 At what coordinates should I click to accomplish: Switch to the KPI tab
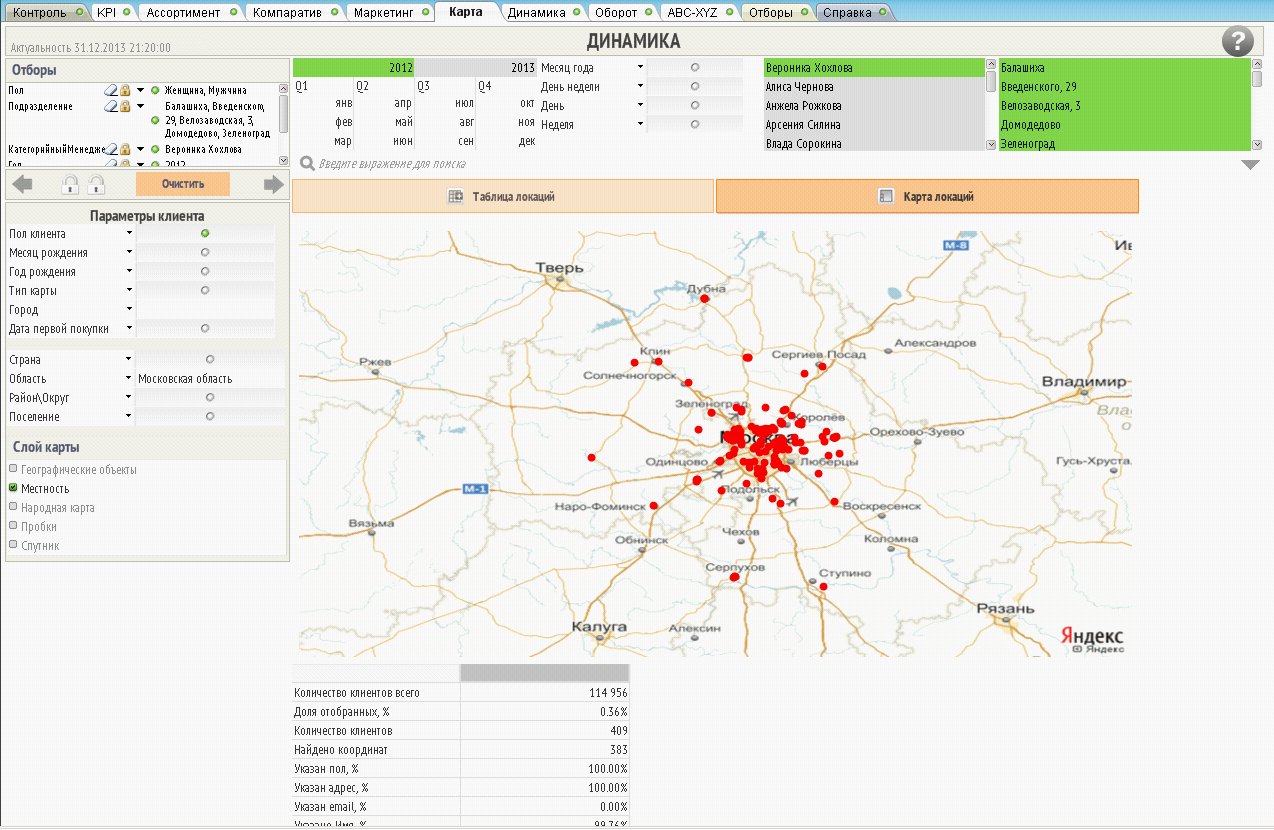[x=112, y=13]
